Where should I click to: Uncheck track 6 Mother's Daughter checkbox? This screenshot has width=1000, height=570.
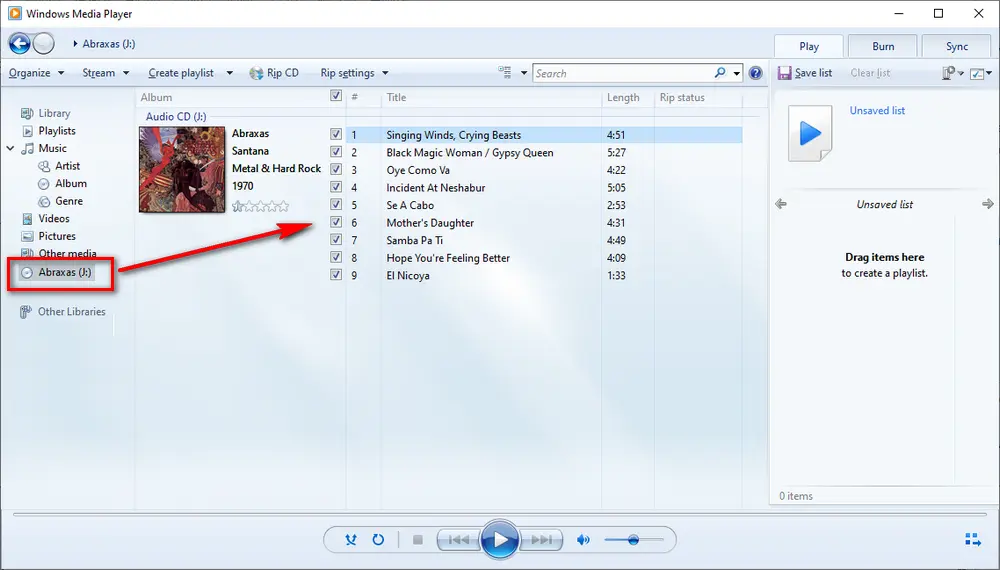click(335, 222)
